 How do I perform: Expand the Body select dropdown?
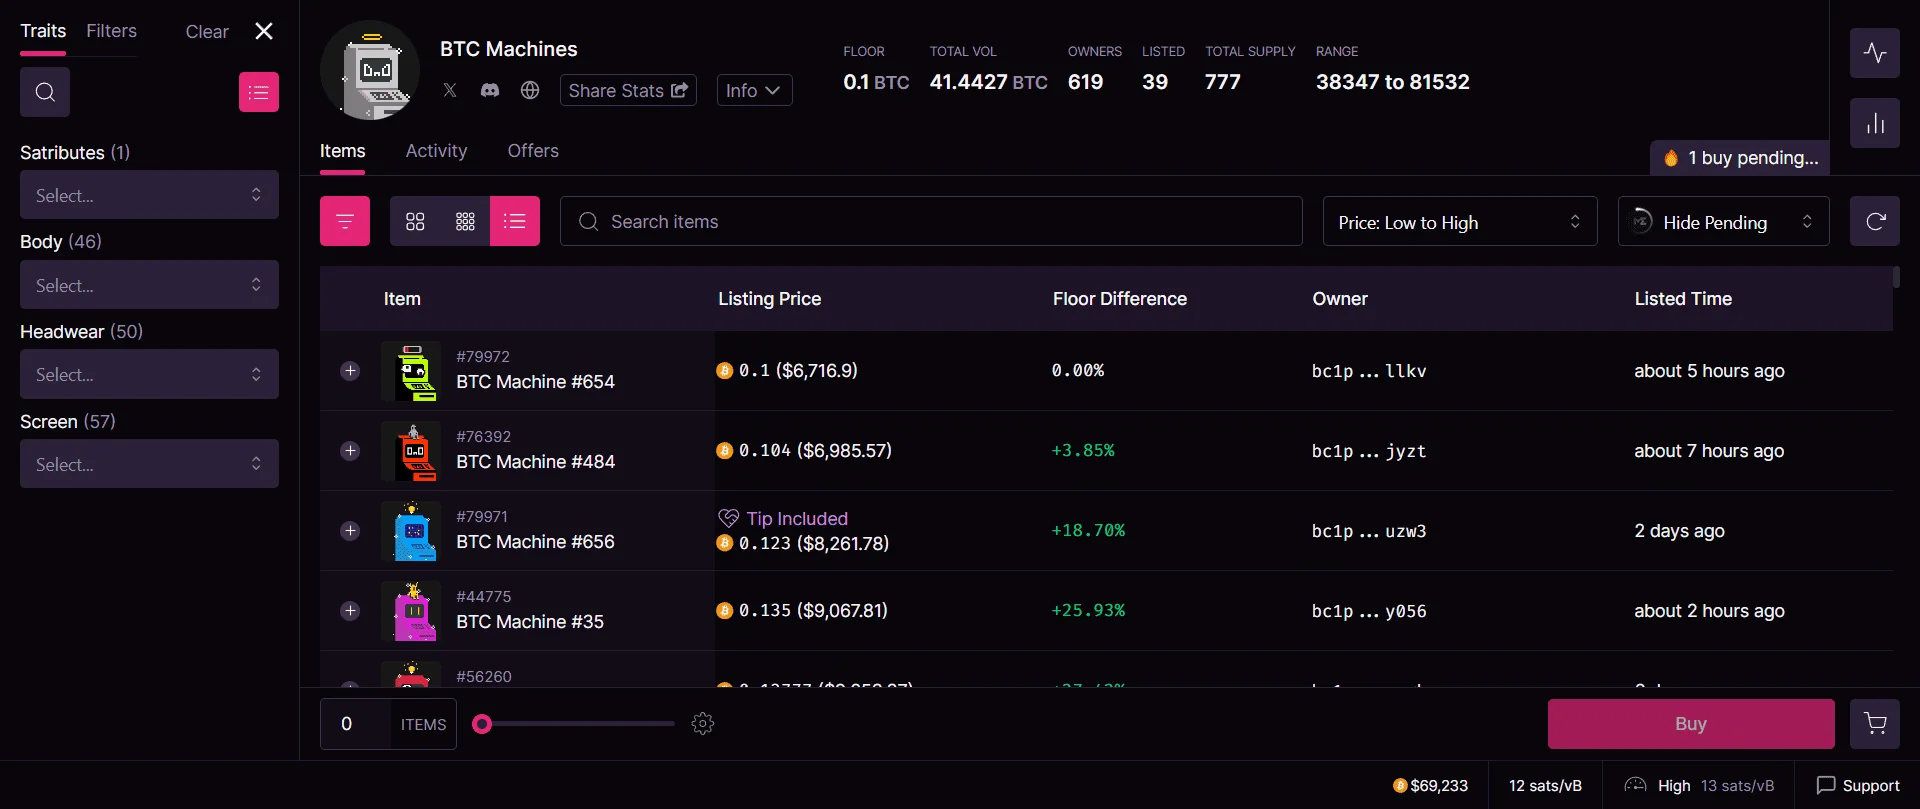[x=149, y=285]
